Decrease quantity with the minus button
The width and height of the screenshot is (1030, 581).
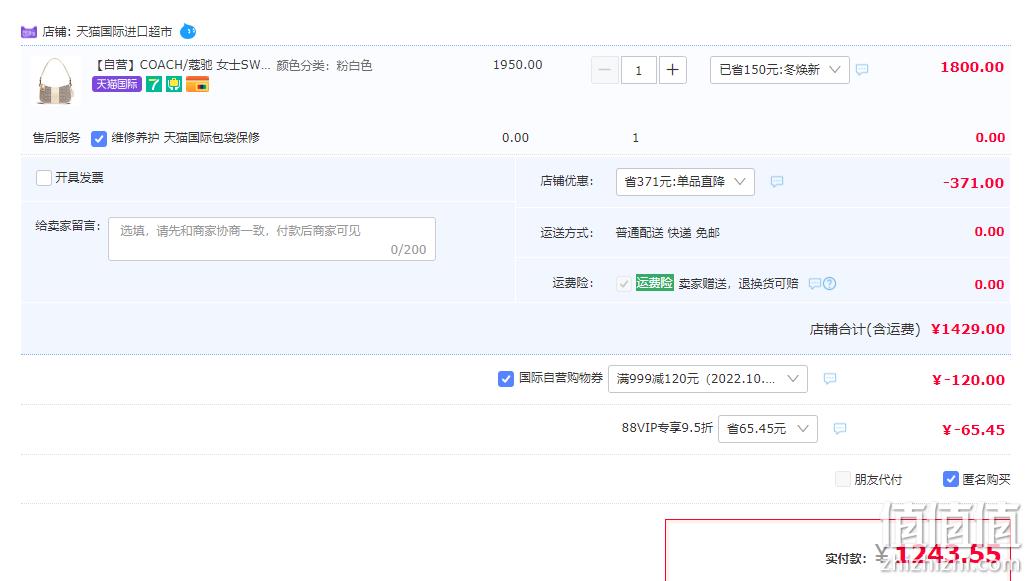(605, 70)
